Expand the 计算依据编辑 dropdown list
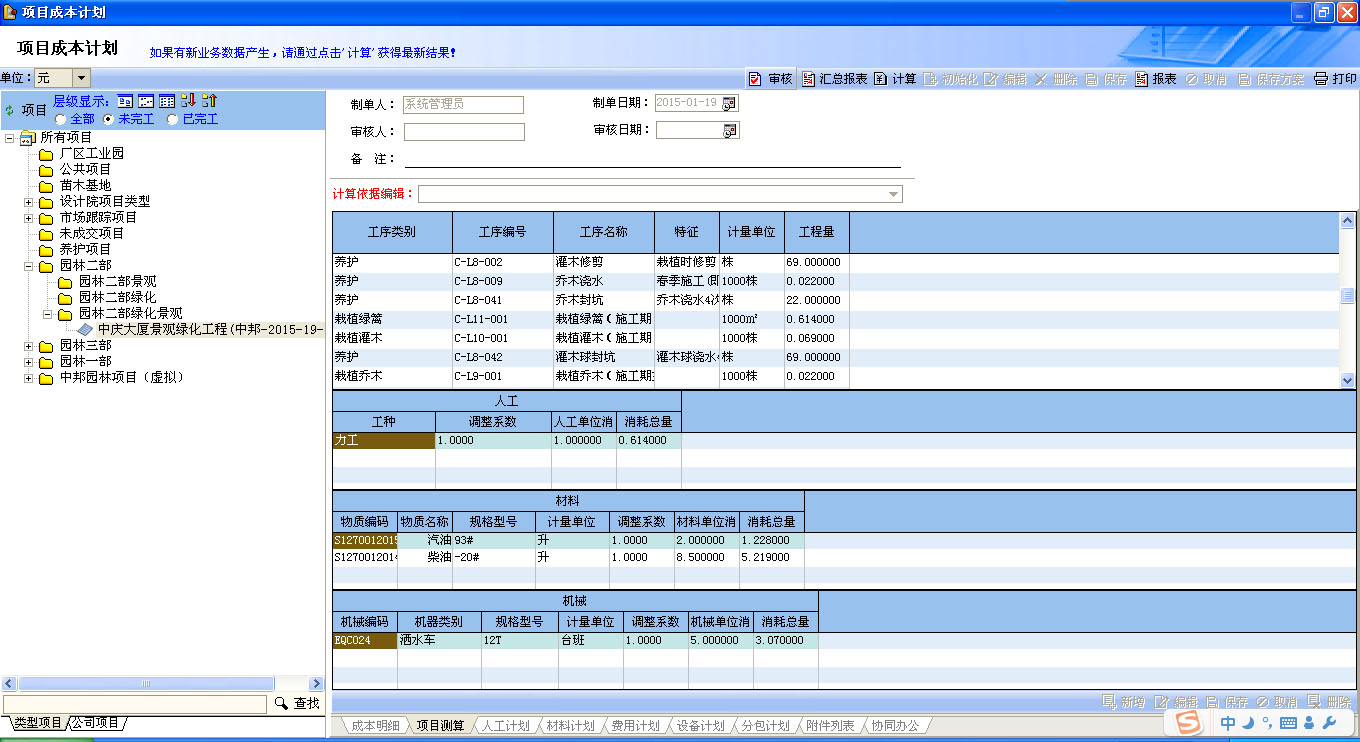Viewport: 1360px width, 742px height. (x=893, y=194)
